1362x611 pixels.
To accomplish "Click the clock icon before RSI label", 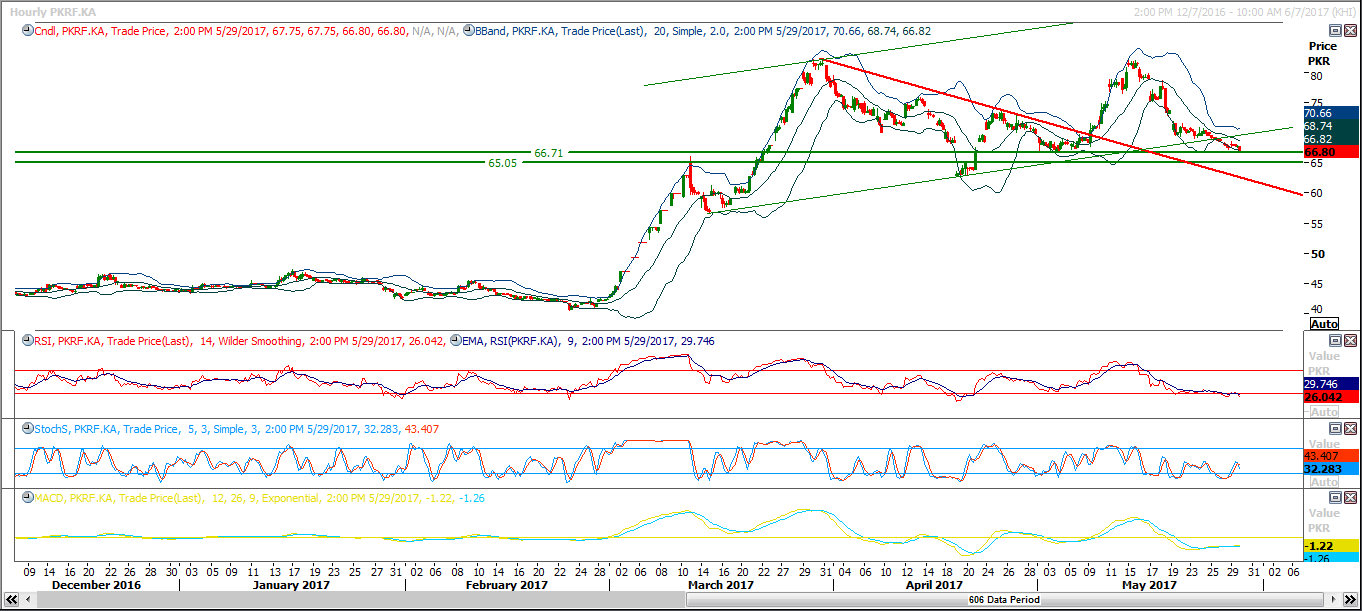I will tap(27, 341).
